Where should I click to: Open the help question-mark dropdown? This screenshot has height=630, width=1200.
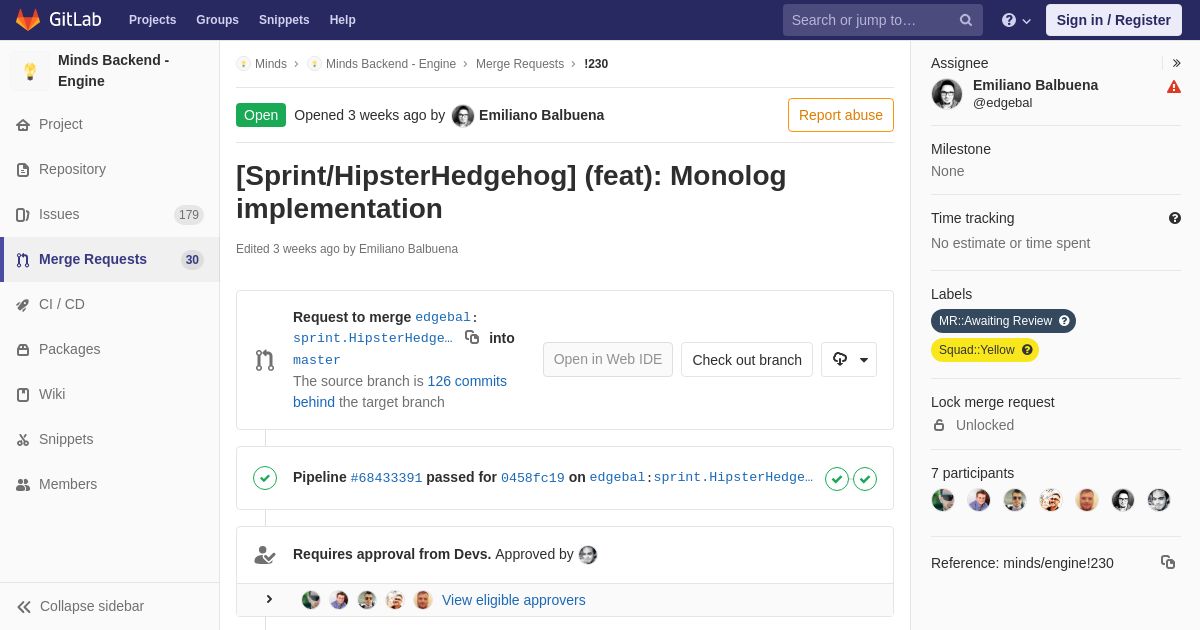pos(1016,20)
